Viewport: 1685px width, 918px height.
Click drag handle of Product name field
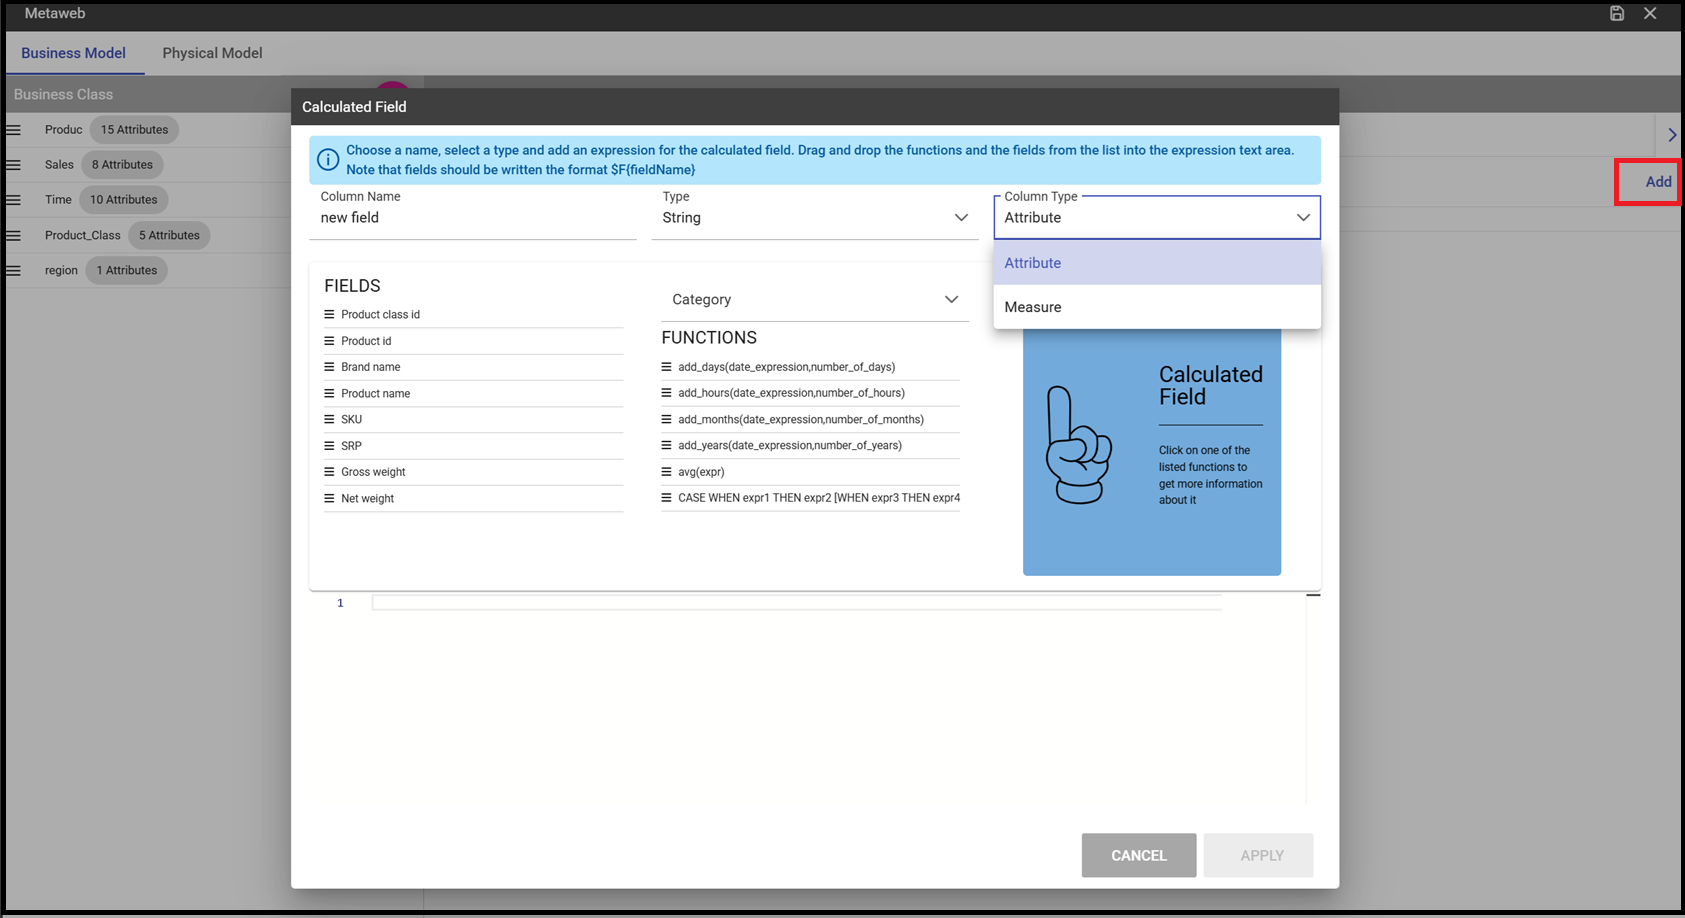coord(329,394)
